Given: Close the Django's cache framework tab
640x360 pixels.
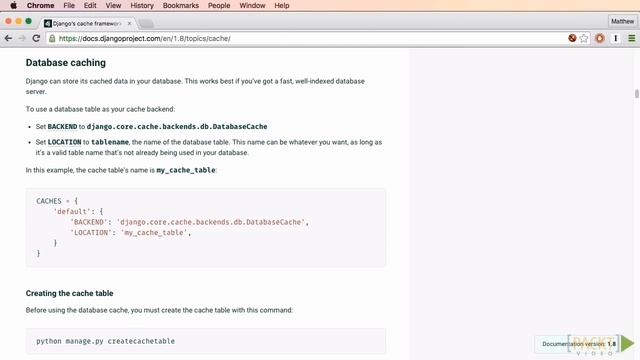Looking at the screenshot, I should point(129,24).
